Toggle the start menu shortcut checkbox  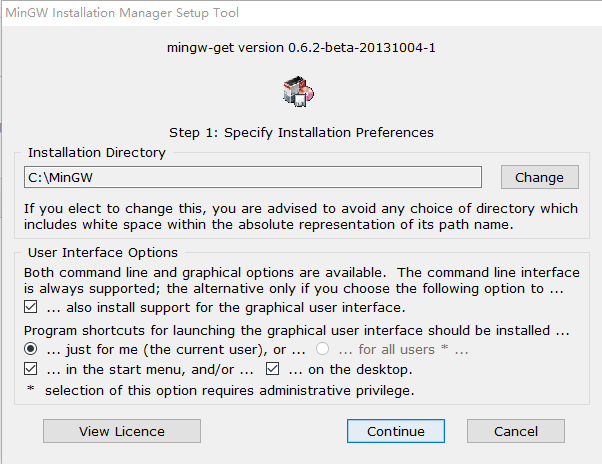[x=31, y=369]
